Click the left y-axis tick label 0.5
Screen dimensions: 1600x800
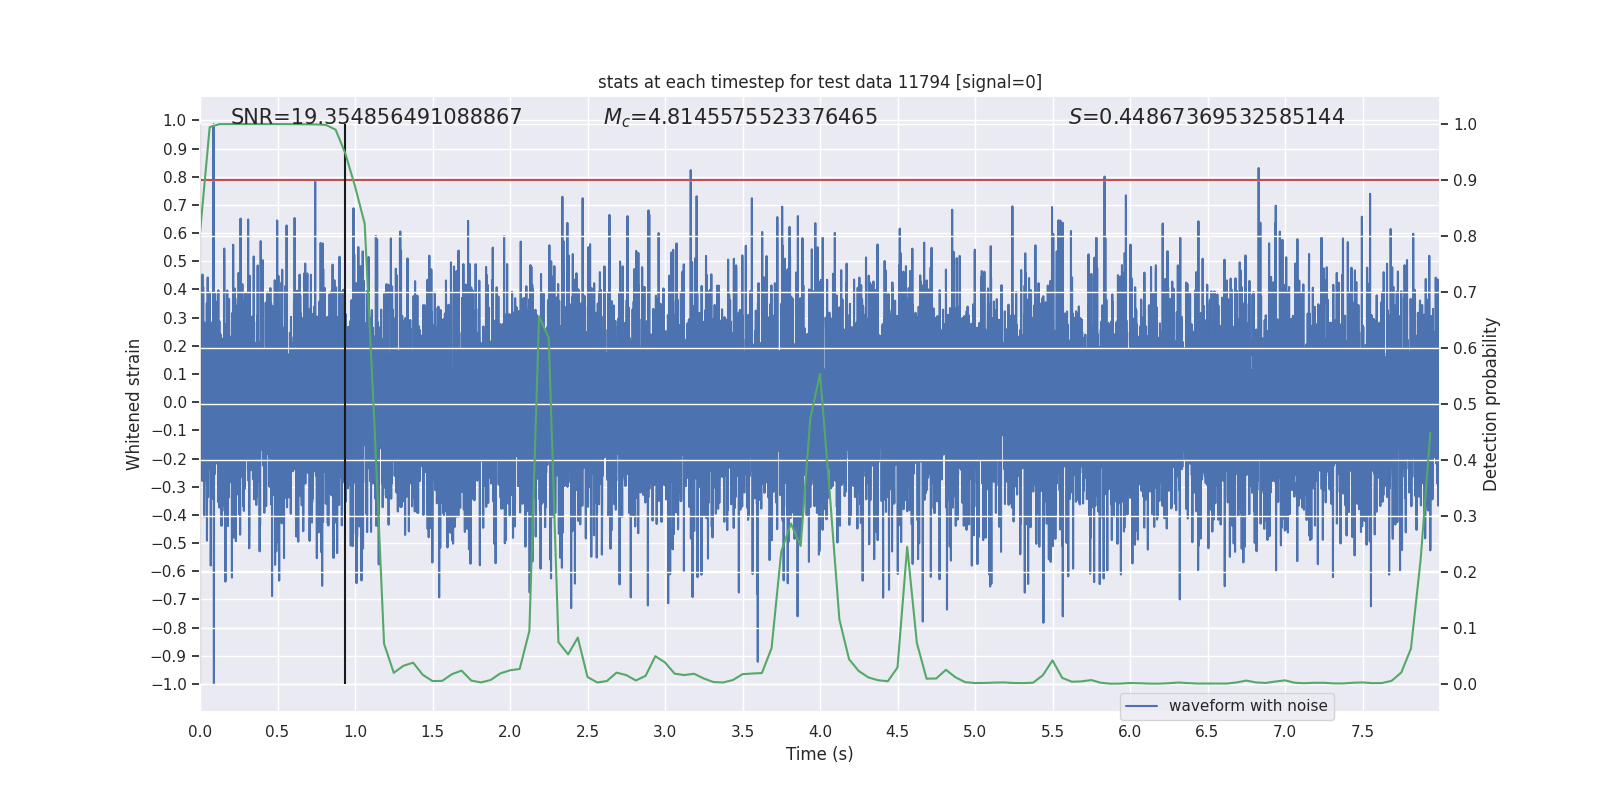coord(175,261)
